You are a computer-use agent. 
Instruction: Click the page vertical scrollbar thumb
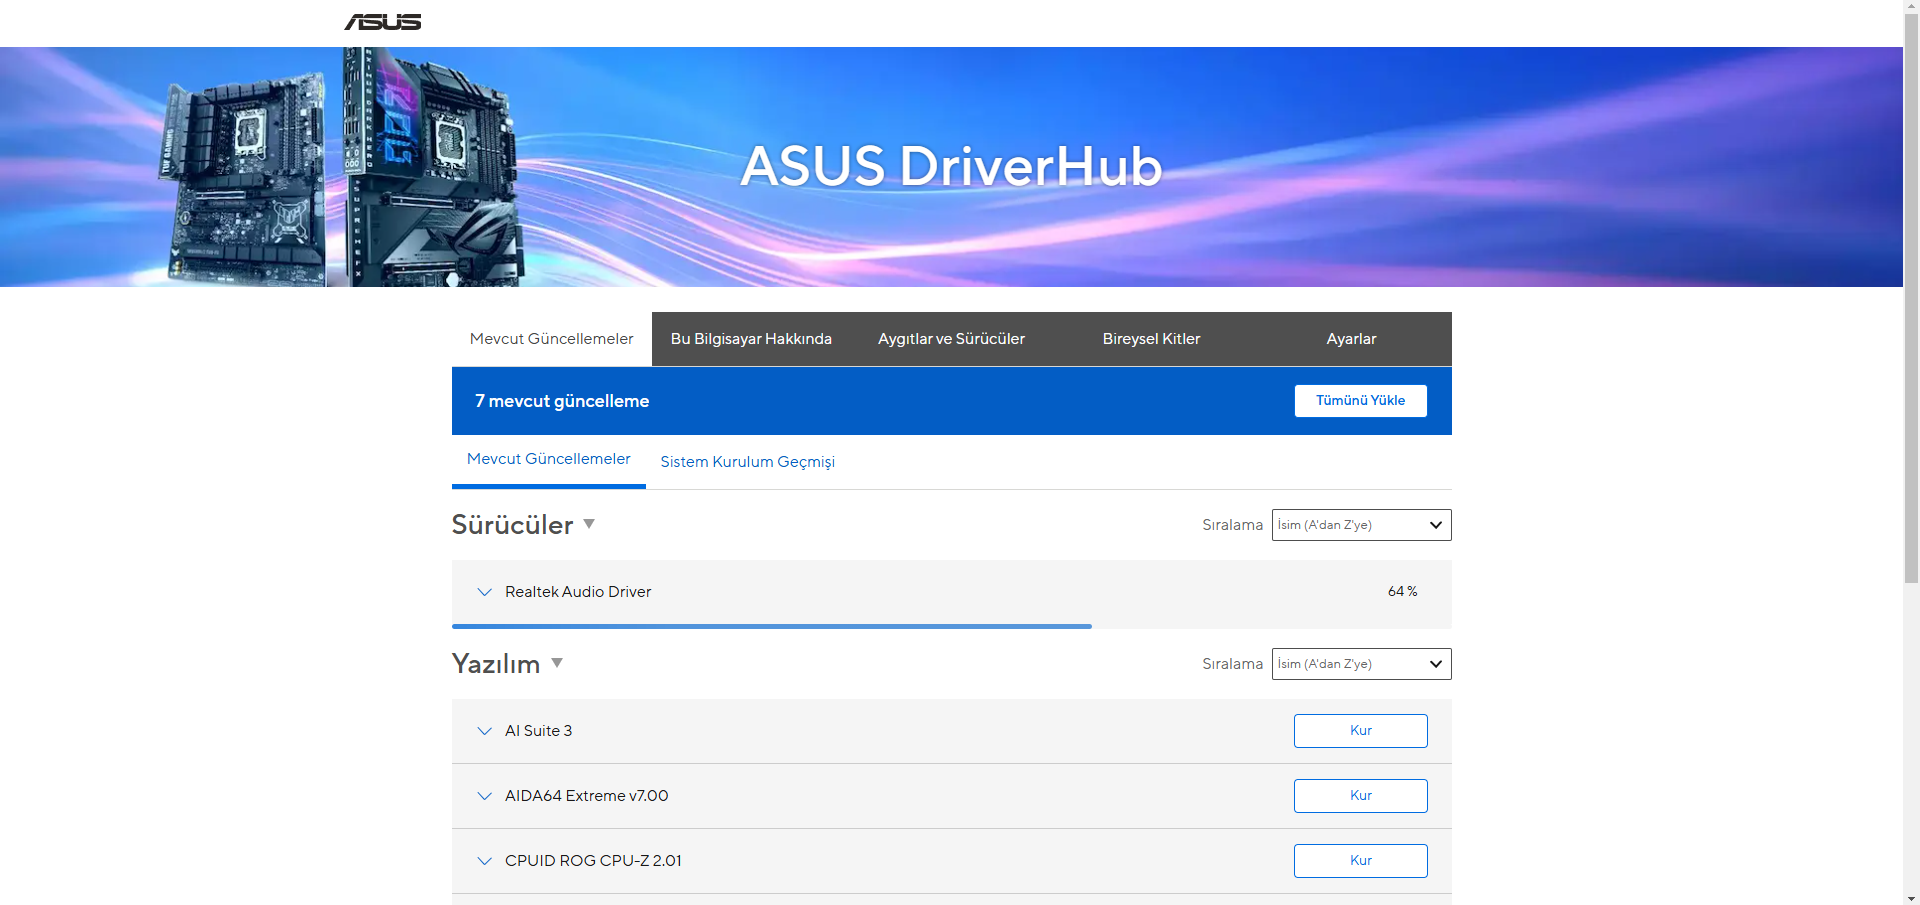coord(1911,298)
